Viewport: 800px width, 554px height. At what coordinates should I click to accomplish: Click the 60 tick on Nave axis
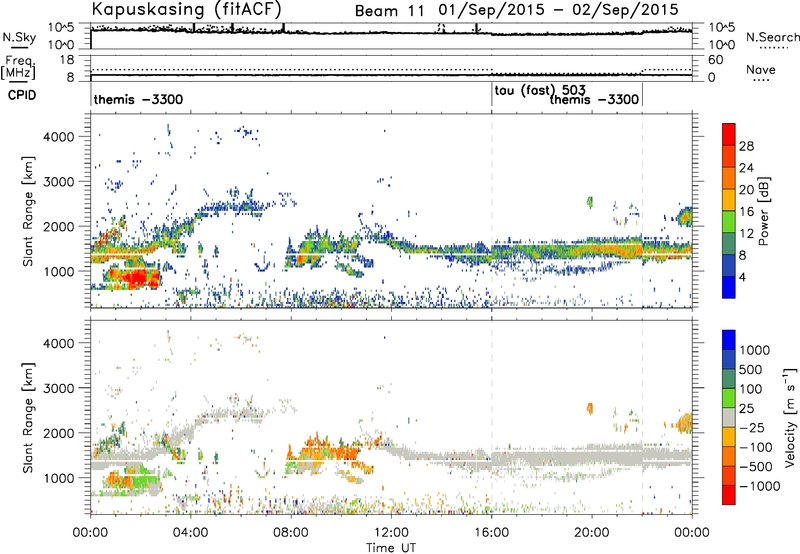tap(716, 60)
